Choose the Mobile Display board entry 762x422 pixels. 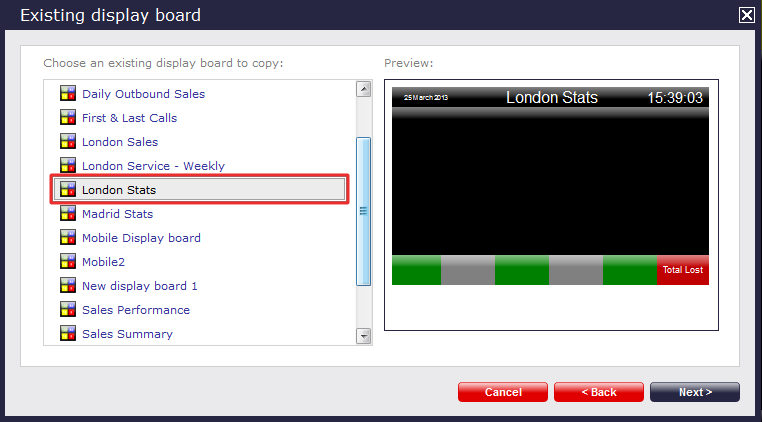141,238
